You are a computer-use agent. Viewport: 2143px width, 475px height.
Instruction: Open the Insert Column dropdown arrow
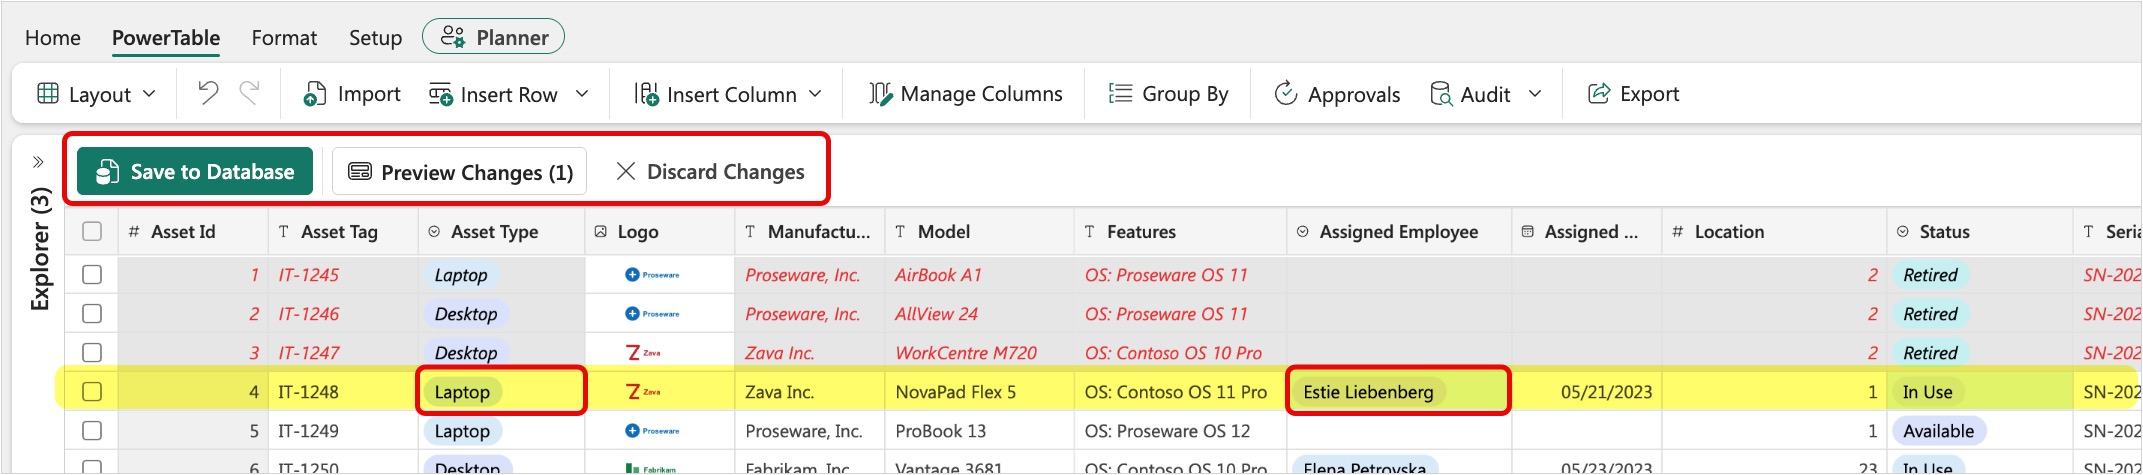[815, 94]
